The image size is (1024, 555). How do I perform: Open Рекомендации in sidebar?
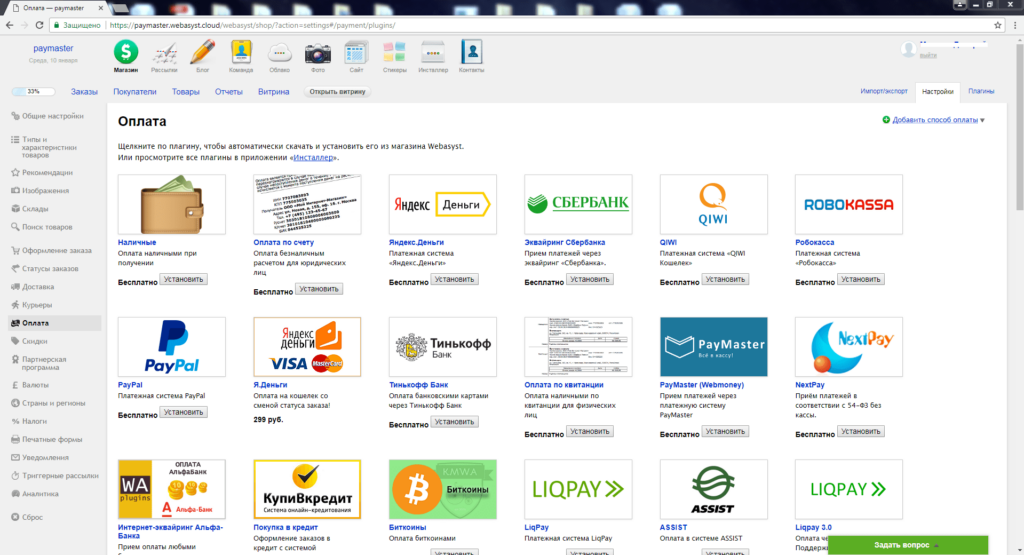point(47,172)
